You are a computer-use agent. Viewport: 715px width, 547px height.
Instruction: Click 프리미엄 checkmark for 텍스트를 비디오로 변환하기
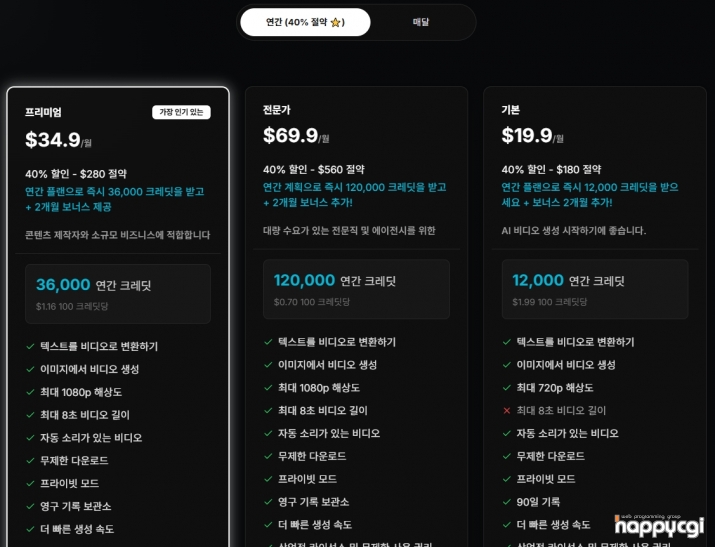coord(30,346)
